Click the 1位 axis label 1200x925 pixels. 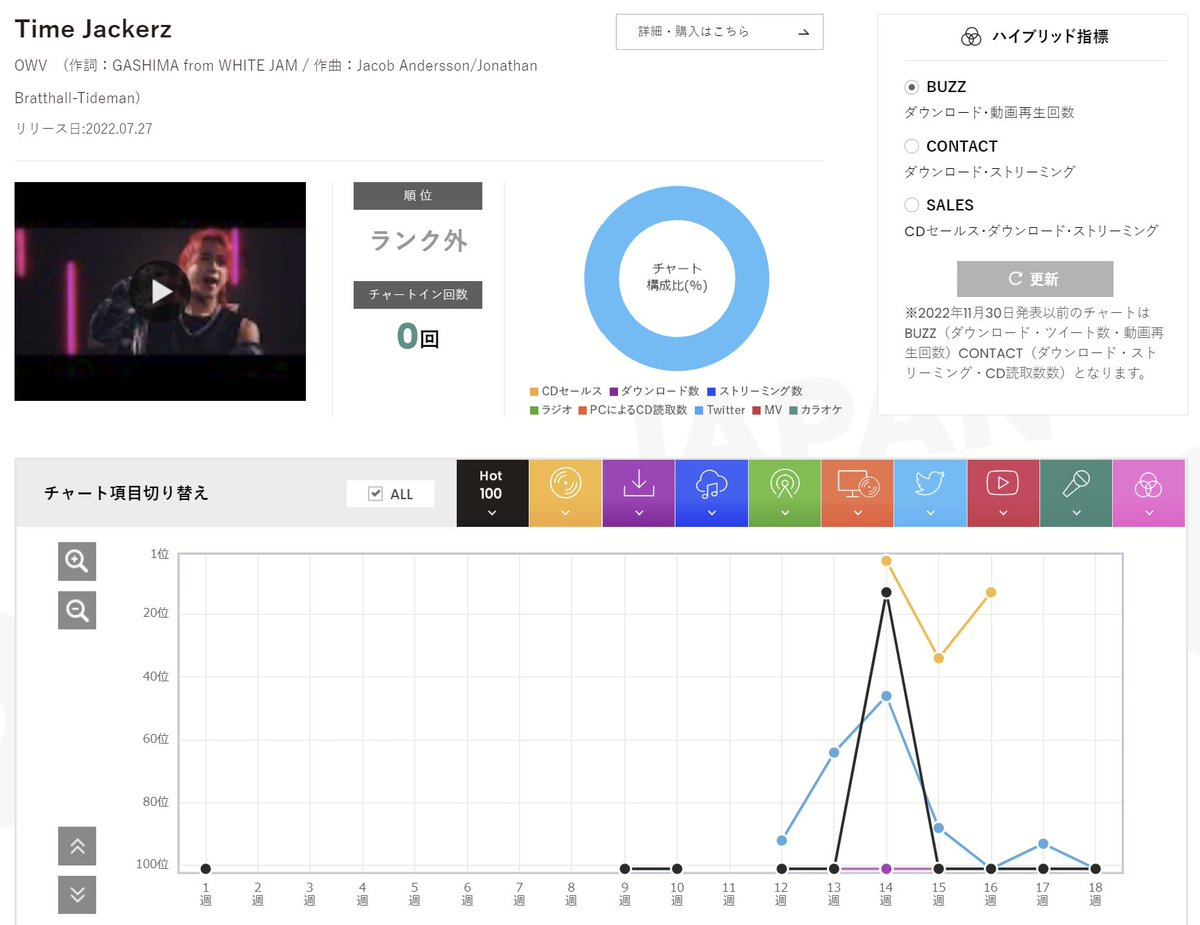pos(160,553)
